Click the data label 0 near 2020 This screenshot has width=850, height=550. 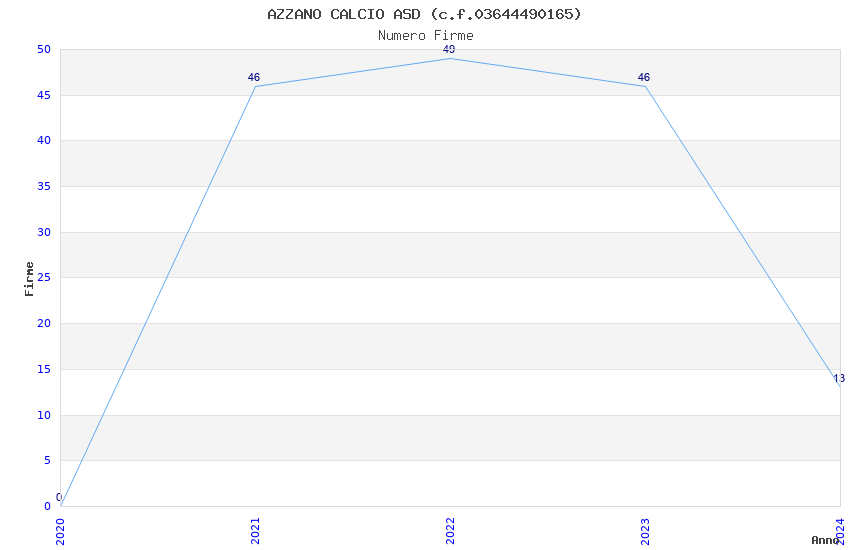tap(59, 497)
